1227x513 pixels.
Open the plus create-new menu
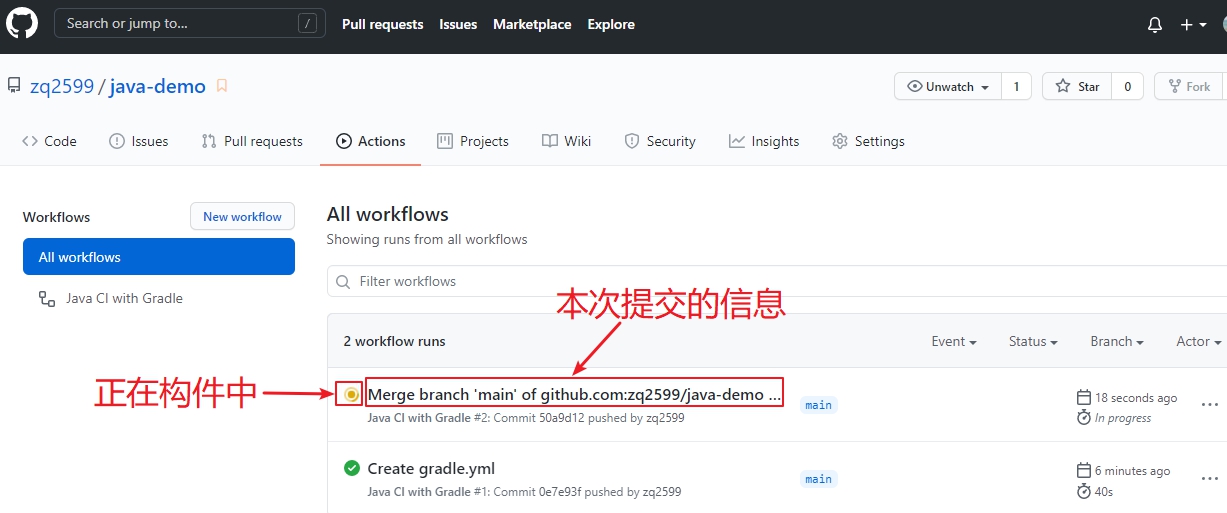(x=1193, y=25)
